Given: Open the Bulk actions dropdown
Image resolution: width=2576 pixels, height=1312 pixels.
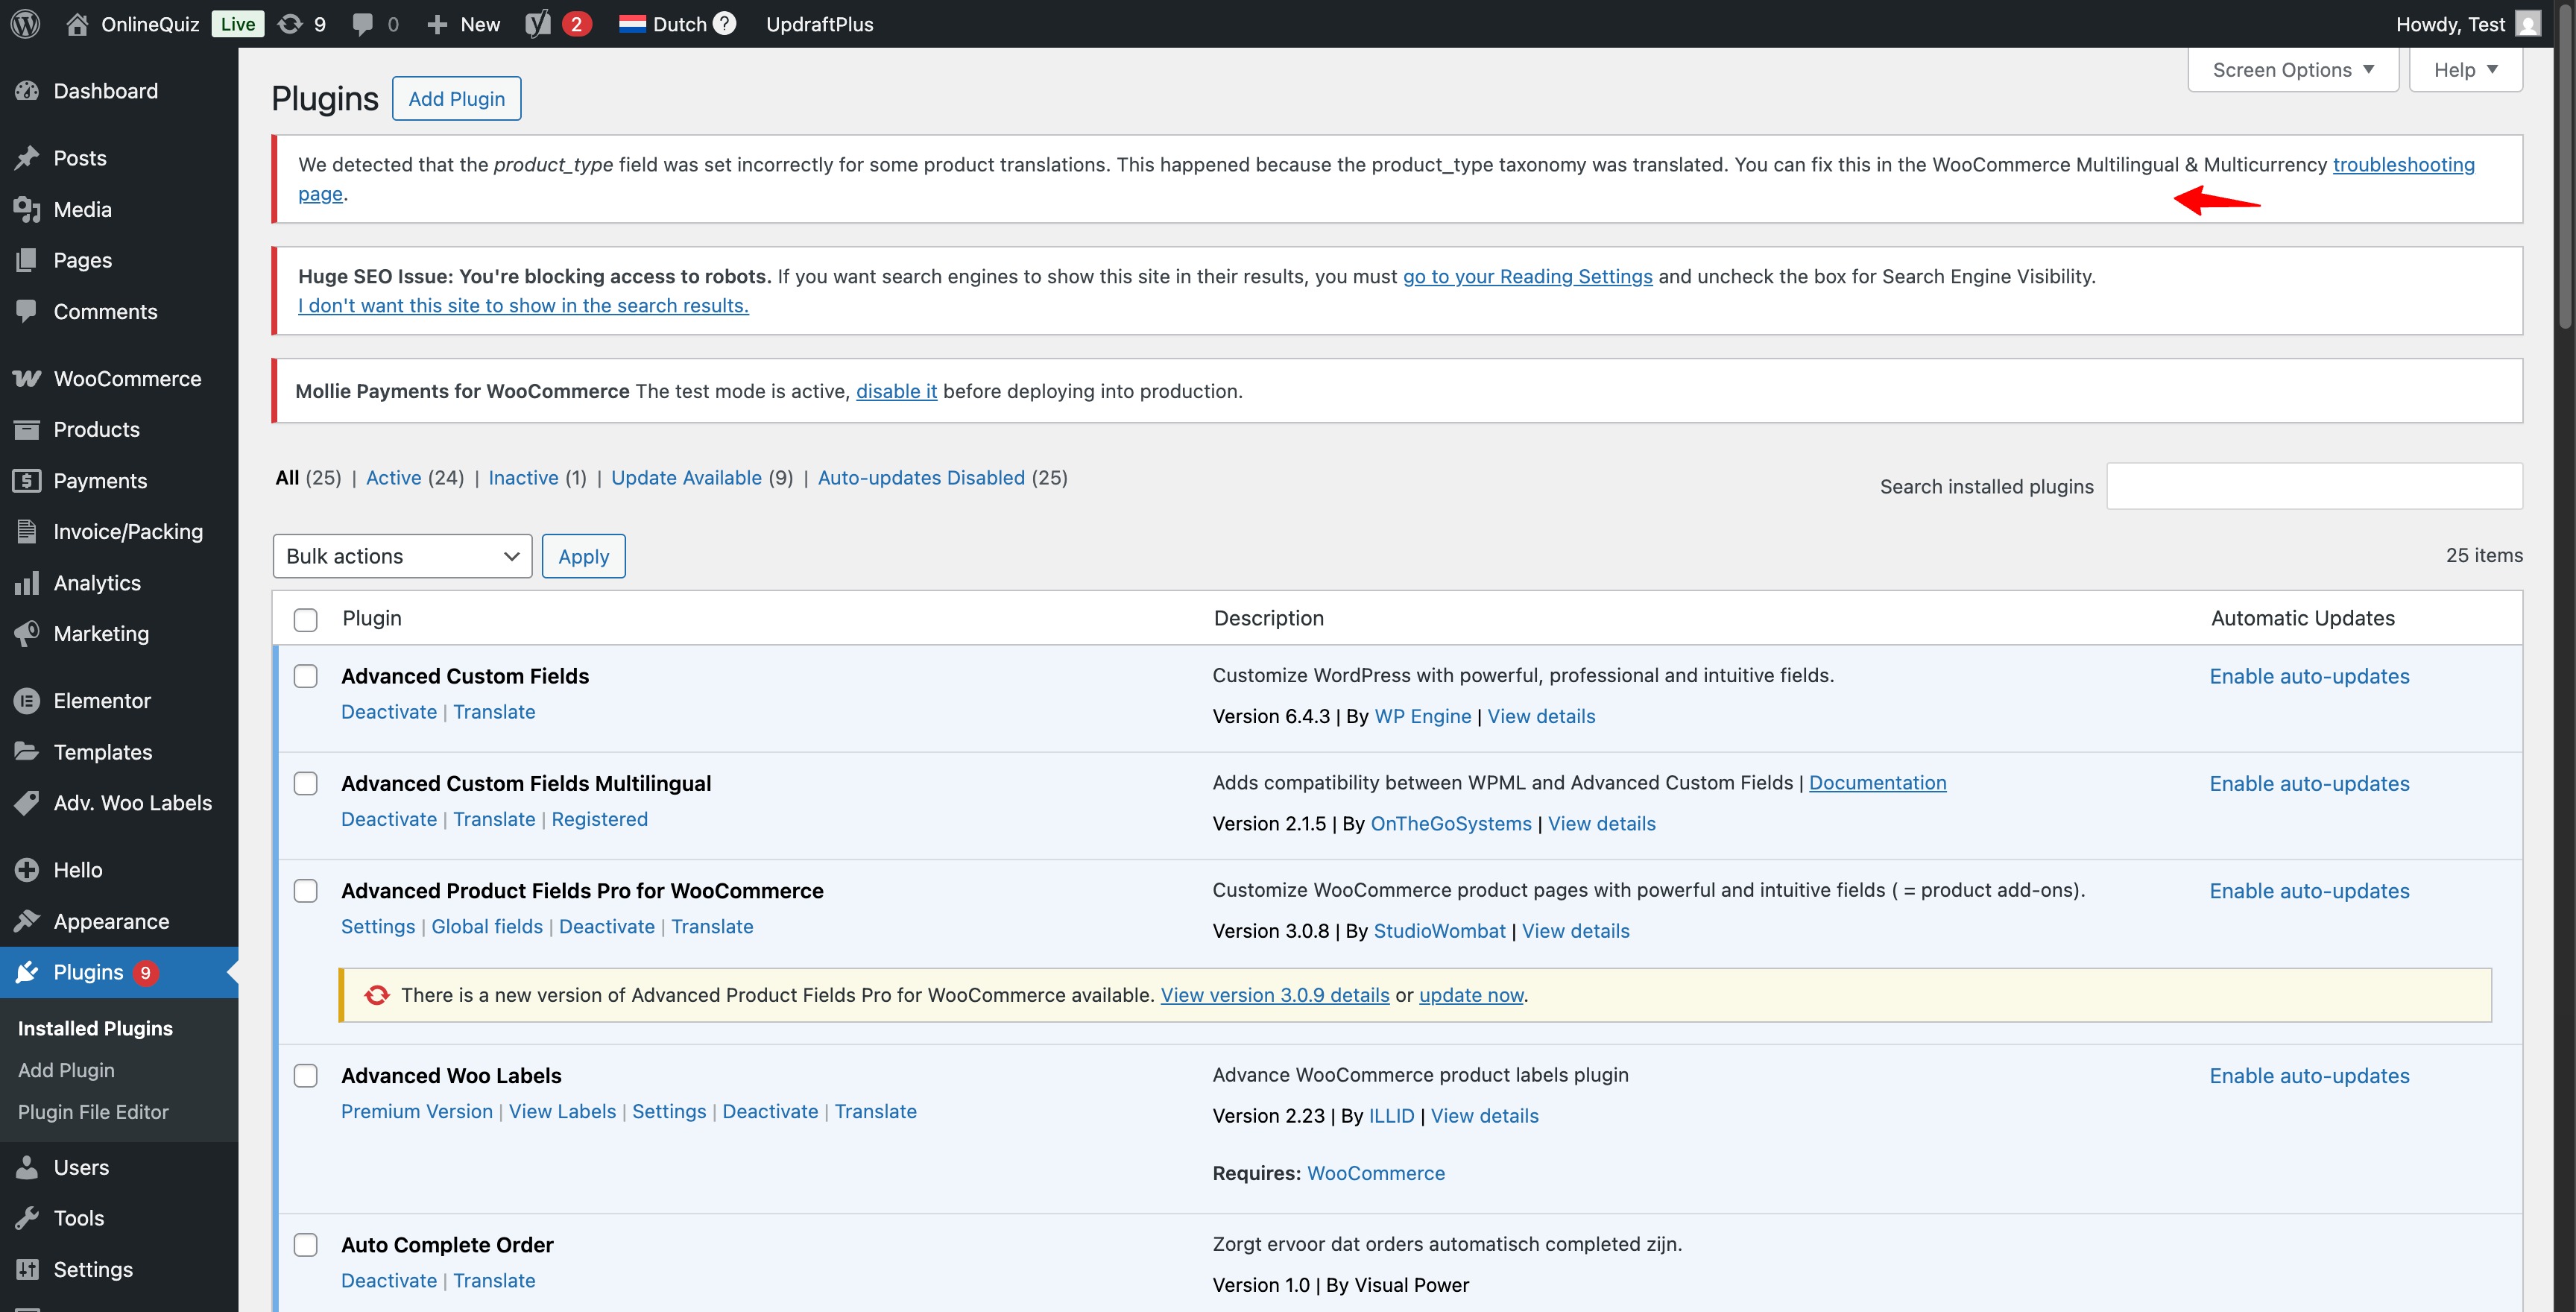Looking at the screenshot, I should pyautogui.click(x=402, y=556).
